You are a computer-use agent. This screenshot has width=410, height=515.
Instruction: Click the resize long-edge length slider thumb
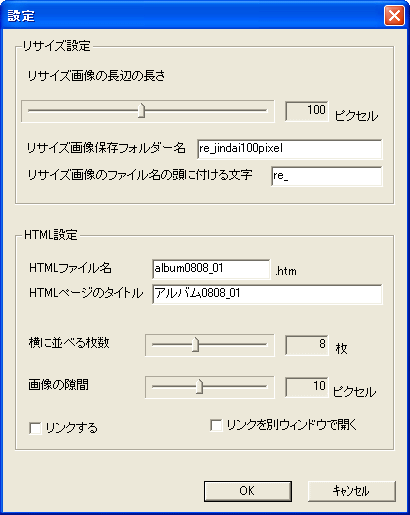141,110
